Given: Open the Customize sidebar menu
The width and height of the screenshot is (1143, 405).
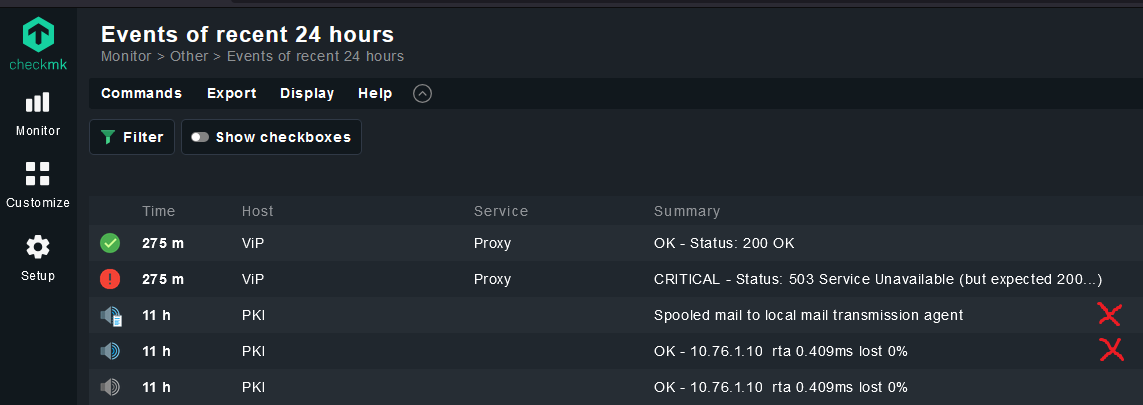Looking at the screenshot, I should coord(38,186).
